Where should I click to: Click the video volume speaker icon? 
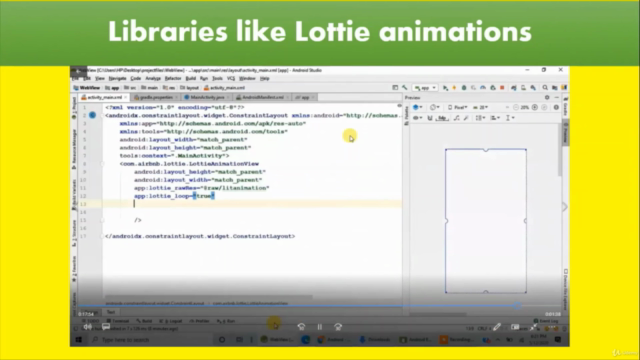88,327
